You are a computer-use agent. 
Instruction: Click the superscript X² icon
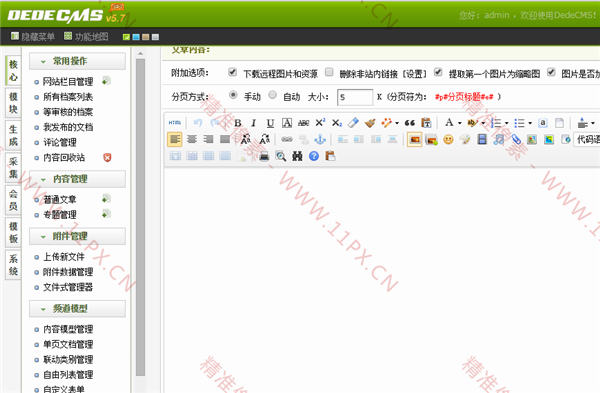pos(320,123)
